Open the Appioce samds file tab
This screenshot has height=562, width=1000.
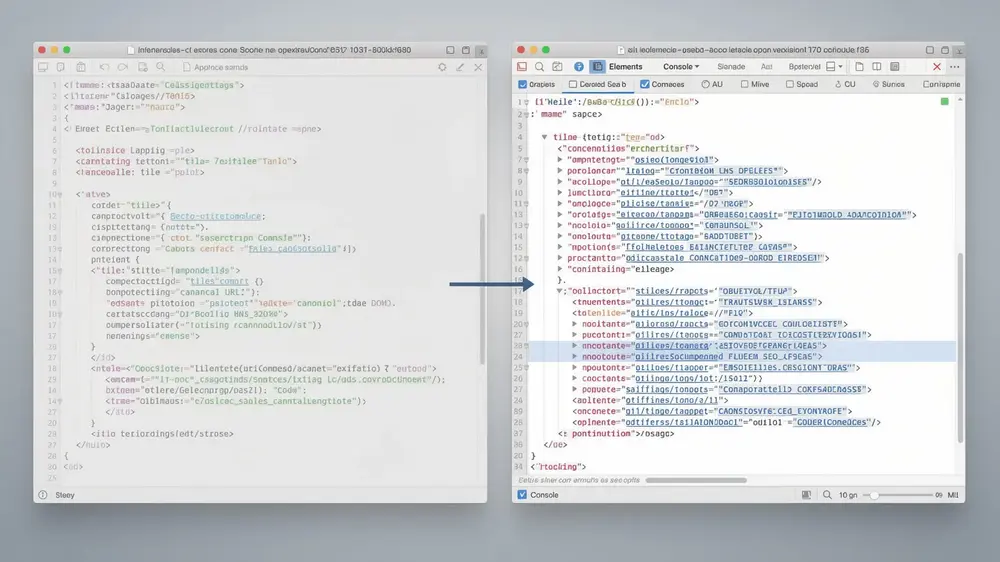pyautogui.click(x=215, y=67)
